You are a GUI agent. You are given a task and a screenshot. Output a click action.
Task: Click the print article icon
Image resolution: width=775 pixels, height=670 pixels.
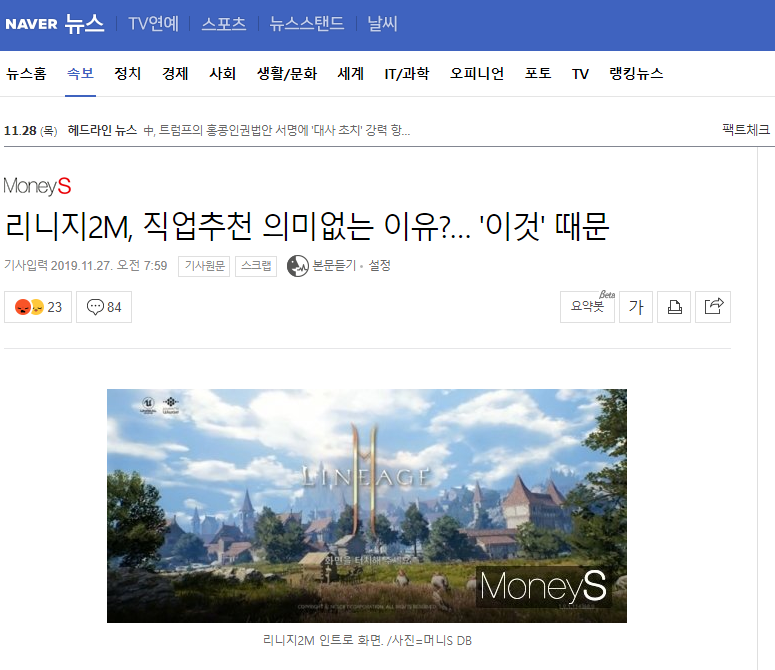(674, 307)
